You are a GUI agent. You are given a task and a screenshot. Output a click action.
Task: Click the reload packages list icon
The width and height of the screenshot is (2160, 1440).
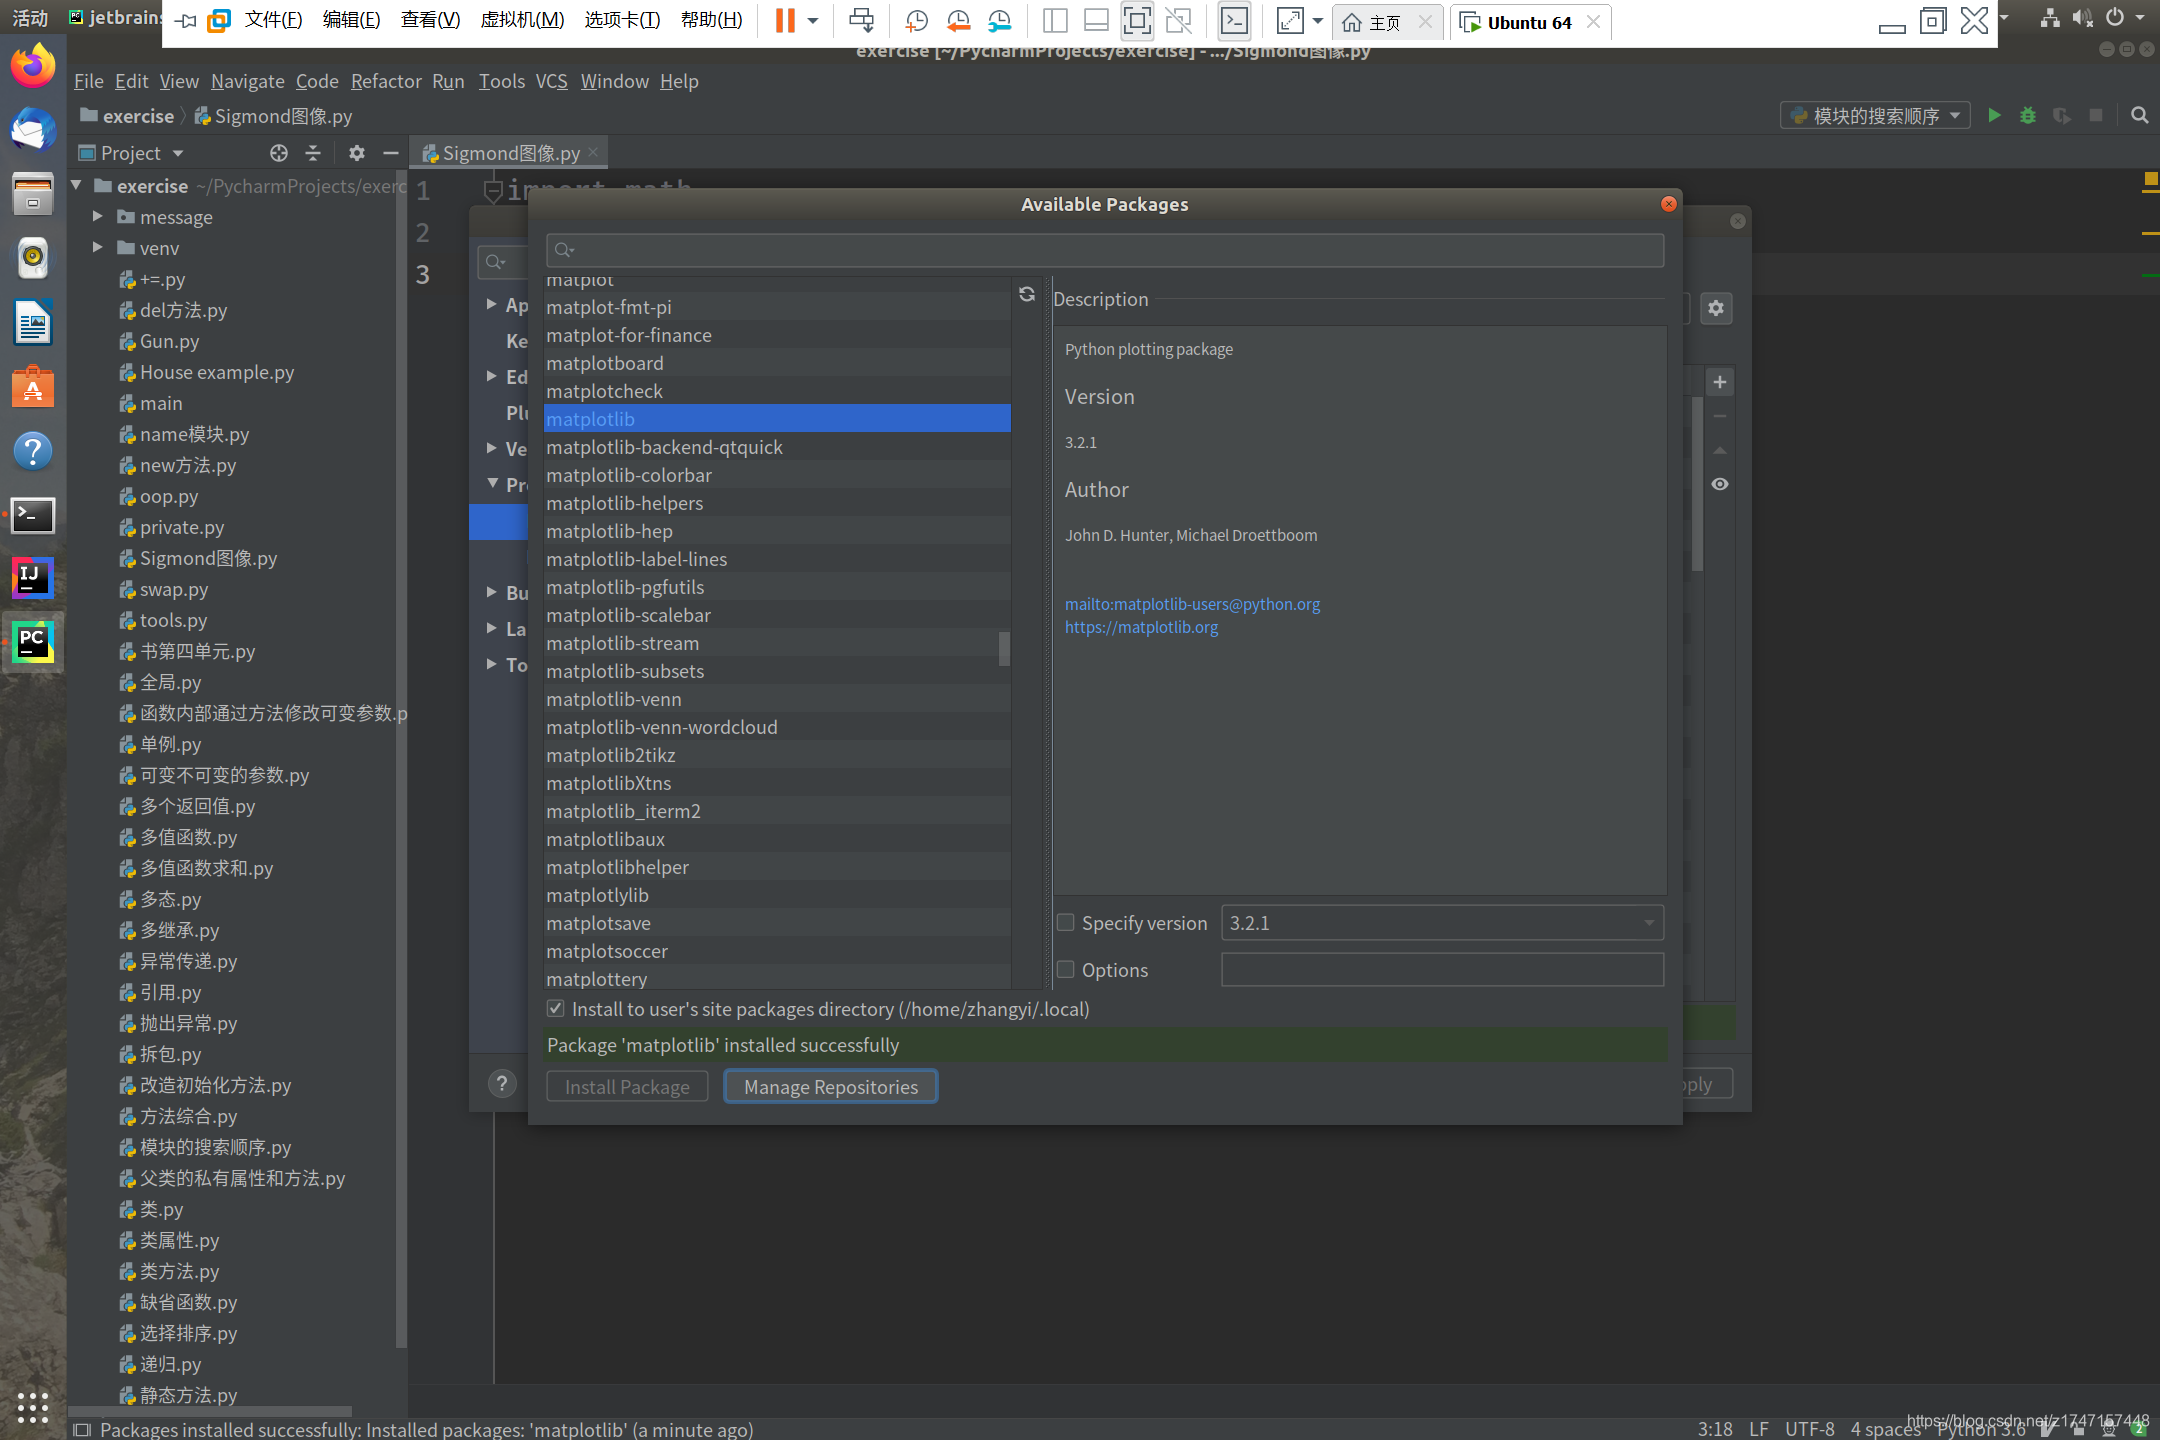pyautogui.click(x=1027, y=294)
